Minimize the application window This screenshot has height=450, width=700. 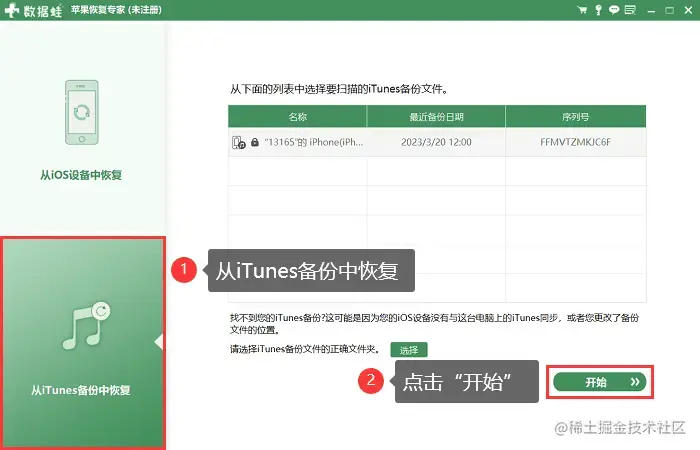click(x=651, y=10)
